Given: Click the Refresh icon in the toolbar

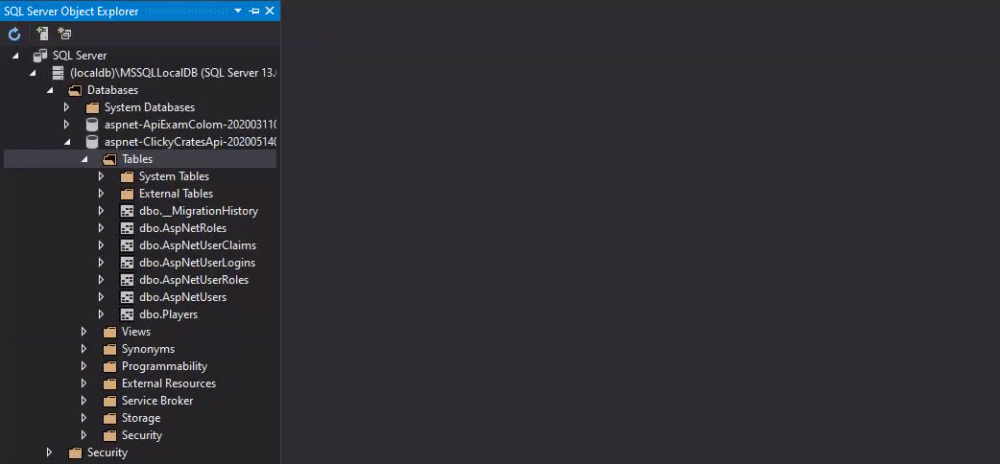Looking at the screenshot, I should [14, 34].
